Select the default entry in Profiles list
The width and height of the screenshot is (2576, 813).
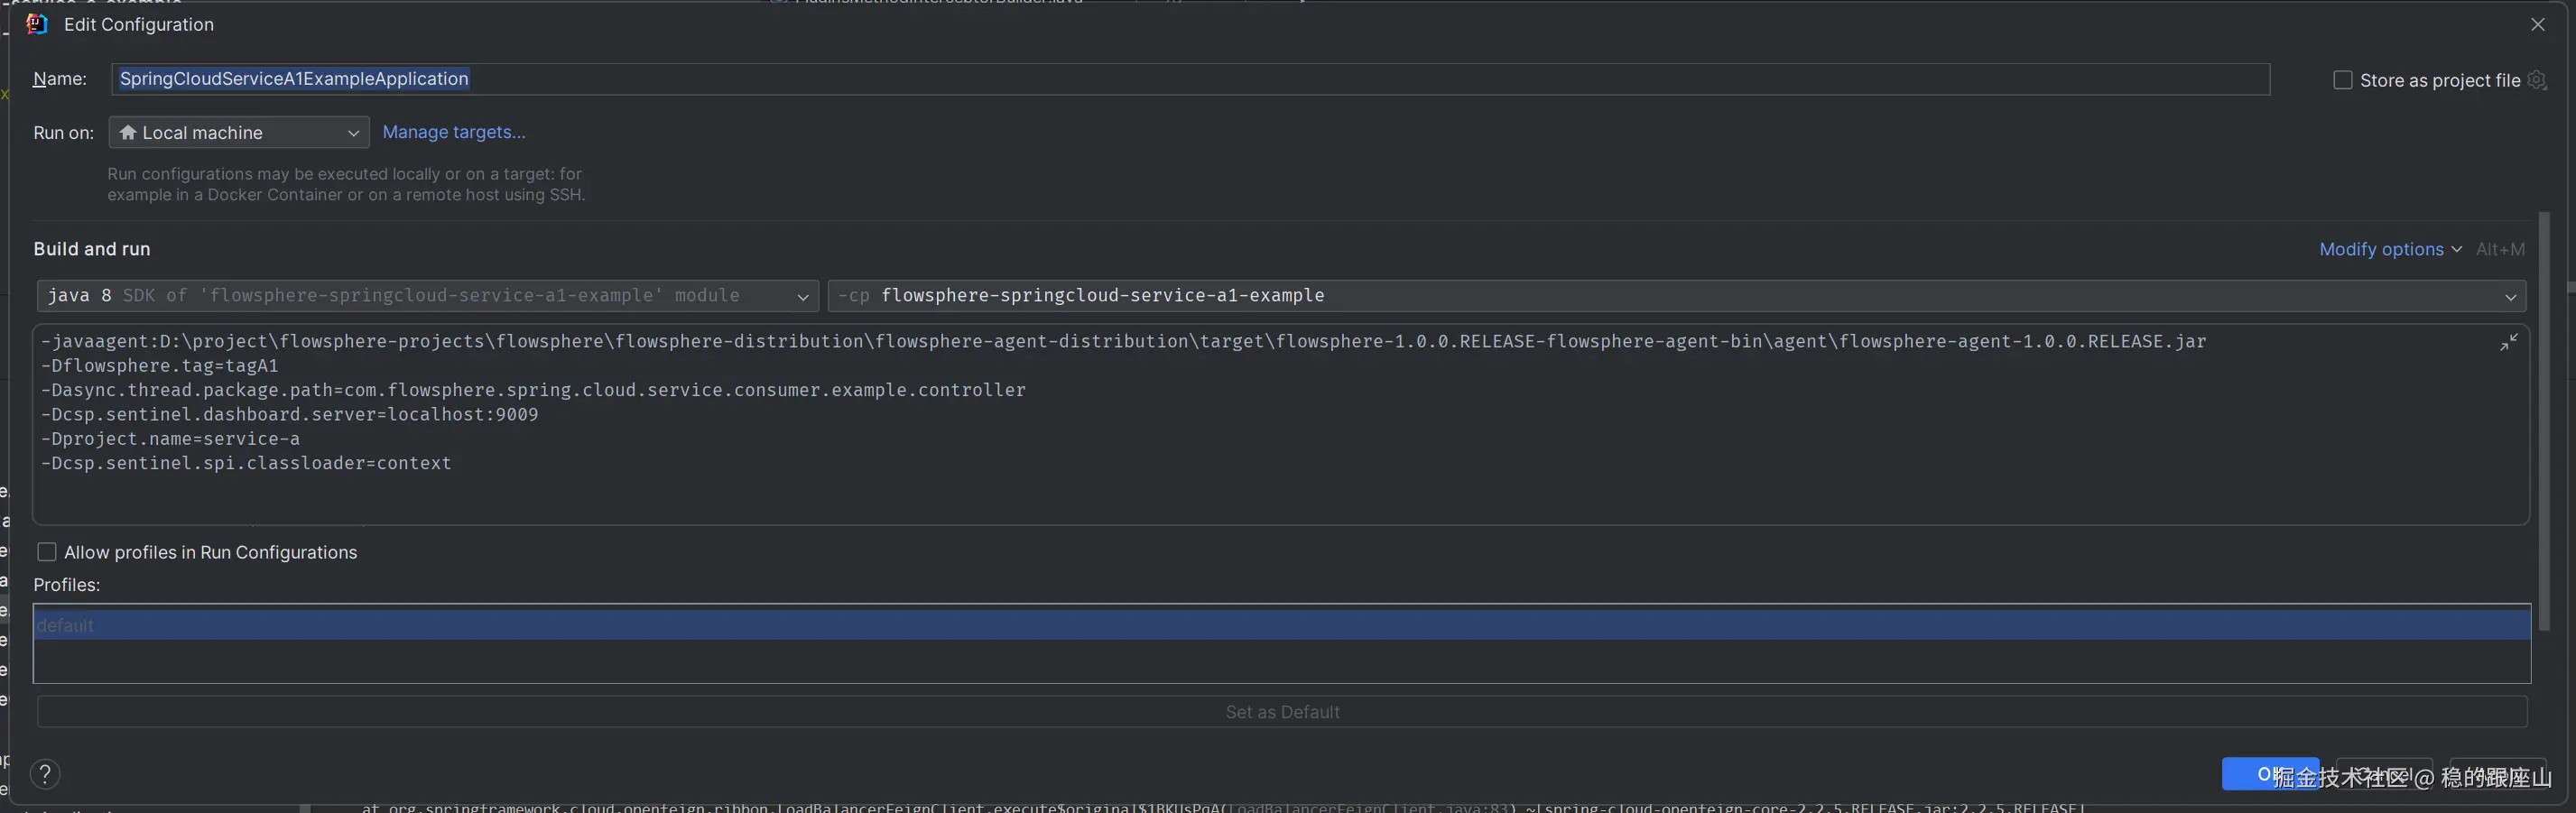click(x=66, y=625)
